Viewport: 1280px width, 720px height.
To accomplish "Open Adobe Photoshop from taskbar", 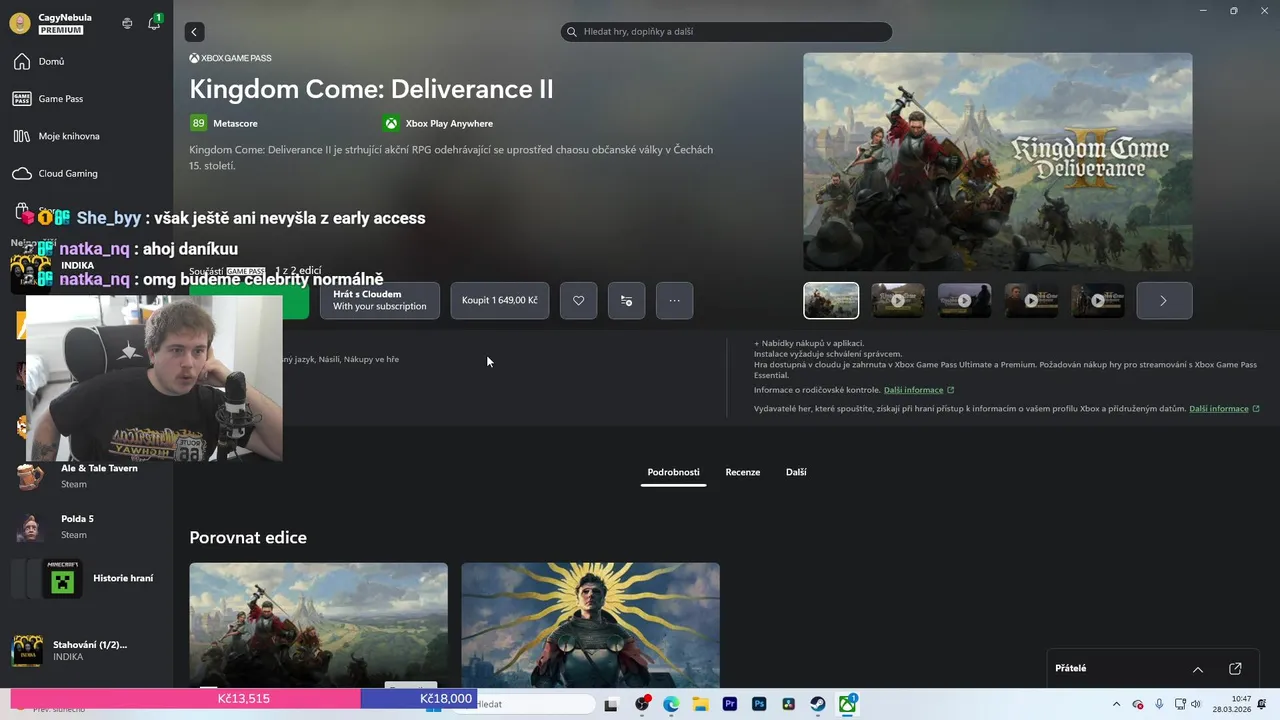I will [759, 705].
